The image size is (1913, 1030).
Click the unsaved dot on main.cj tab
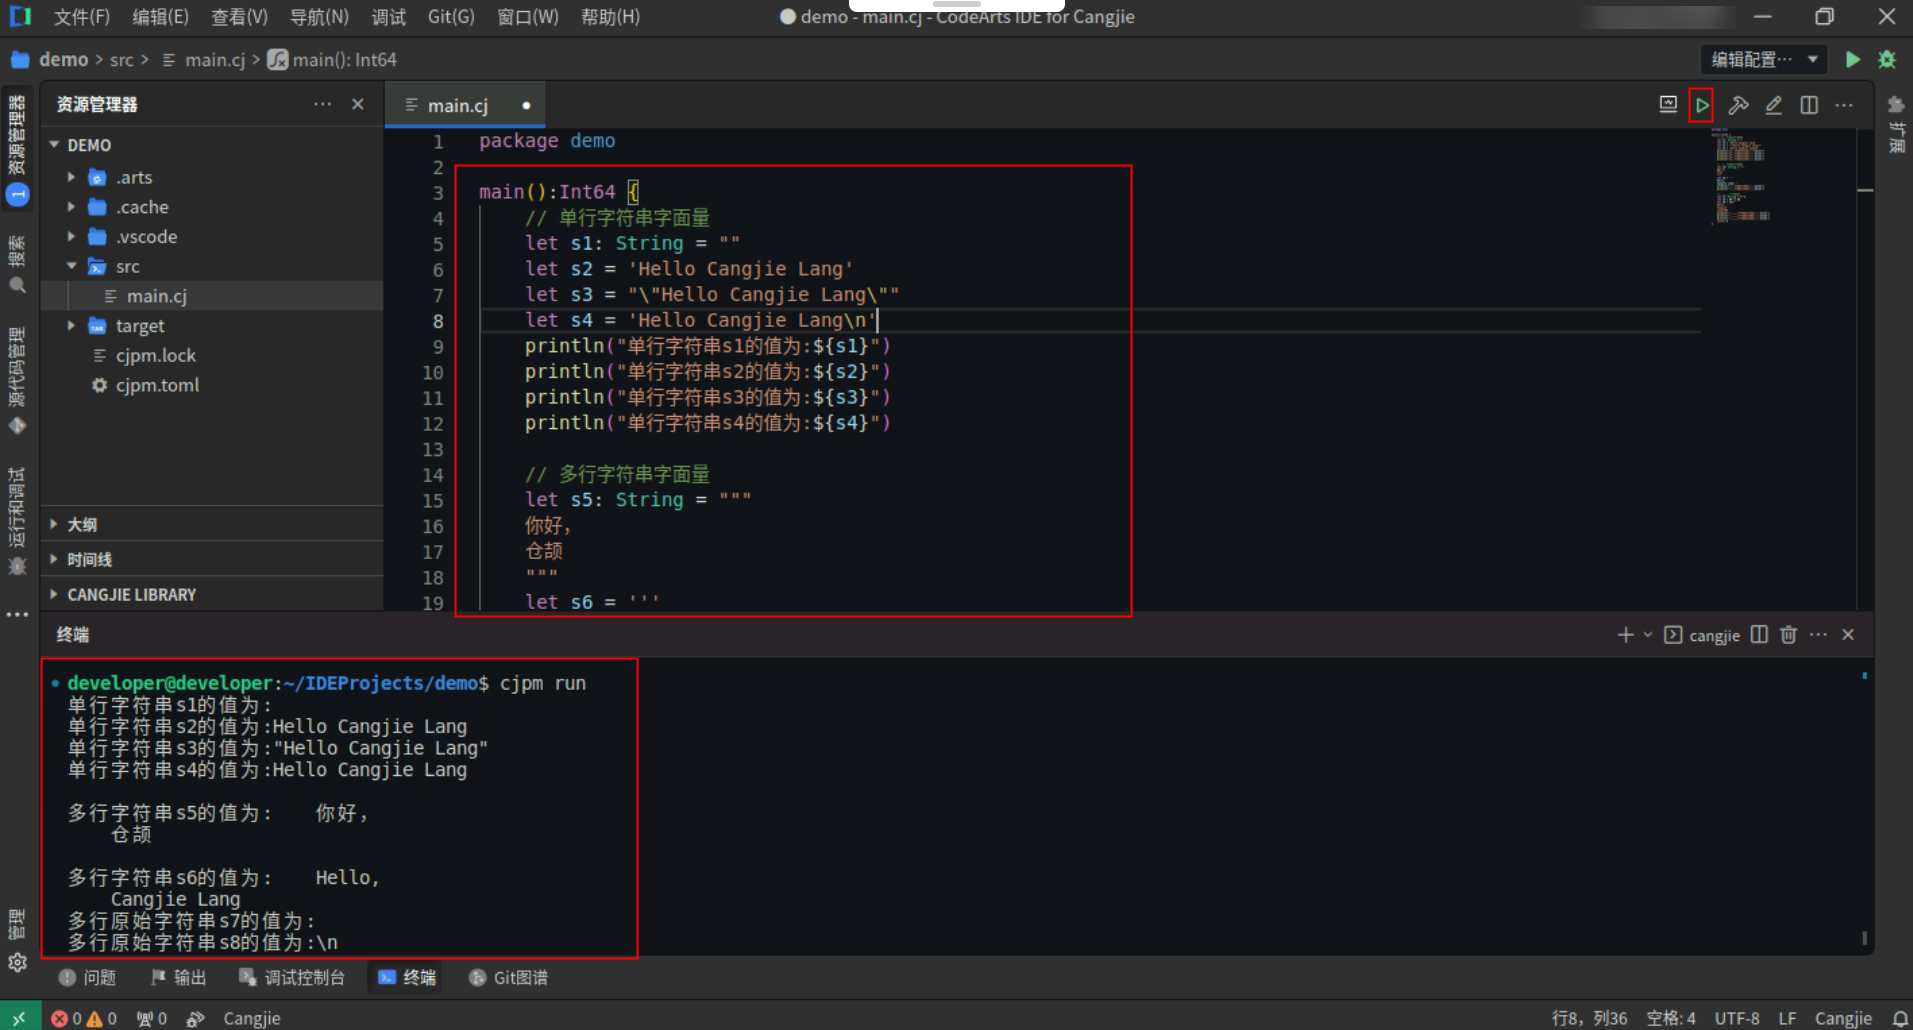click(x=526, y=105)
